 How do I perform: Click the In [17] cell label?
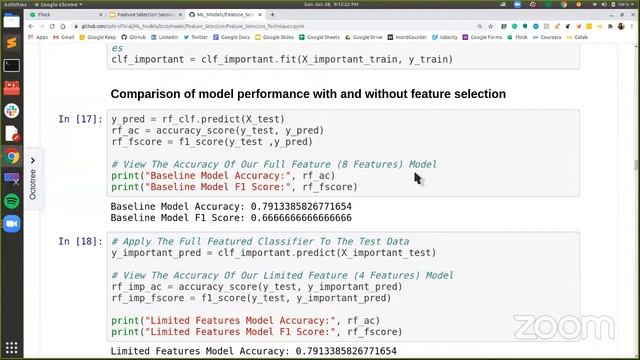pos(80,119)
